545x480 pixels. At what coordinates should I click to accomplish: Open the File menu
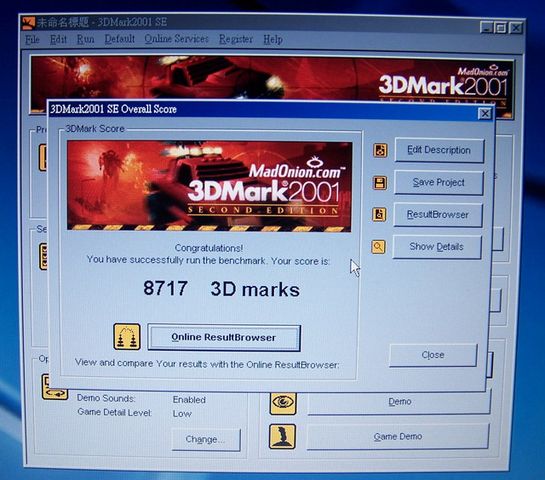click(x=32, y=39)
